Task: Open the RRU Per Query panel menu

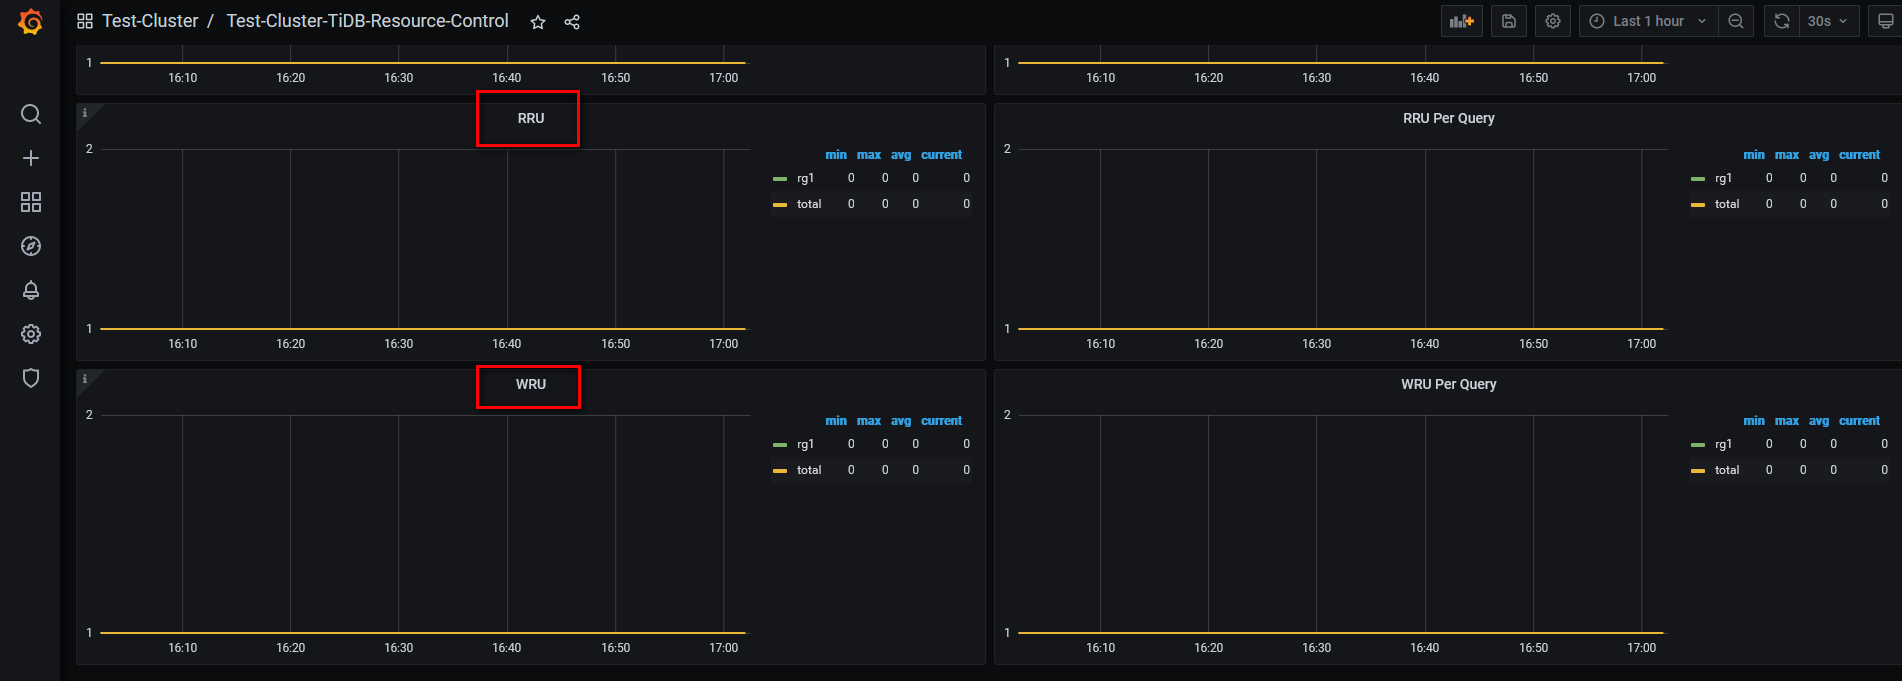Action: point(1448,118)
